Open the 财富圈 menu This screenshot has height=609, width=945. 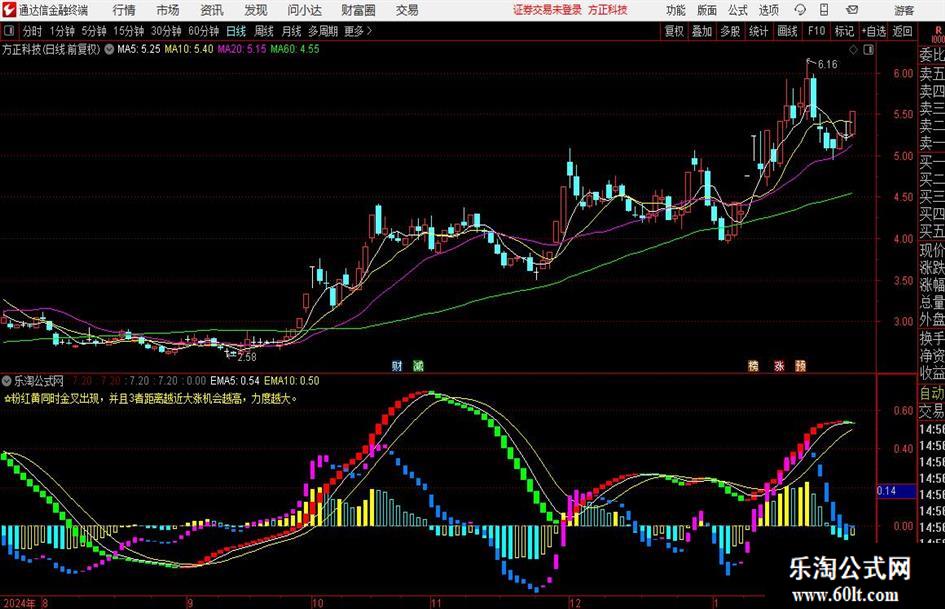pyautogui.click(x=358, y=10)
